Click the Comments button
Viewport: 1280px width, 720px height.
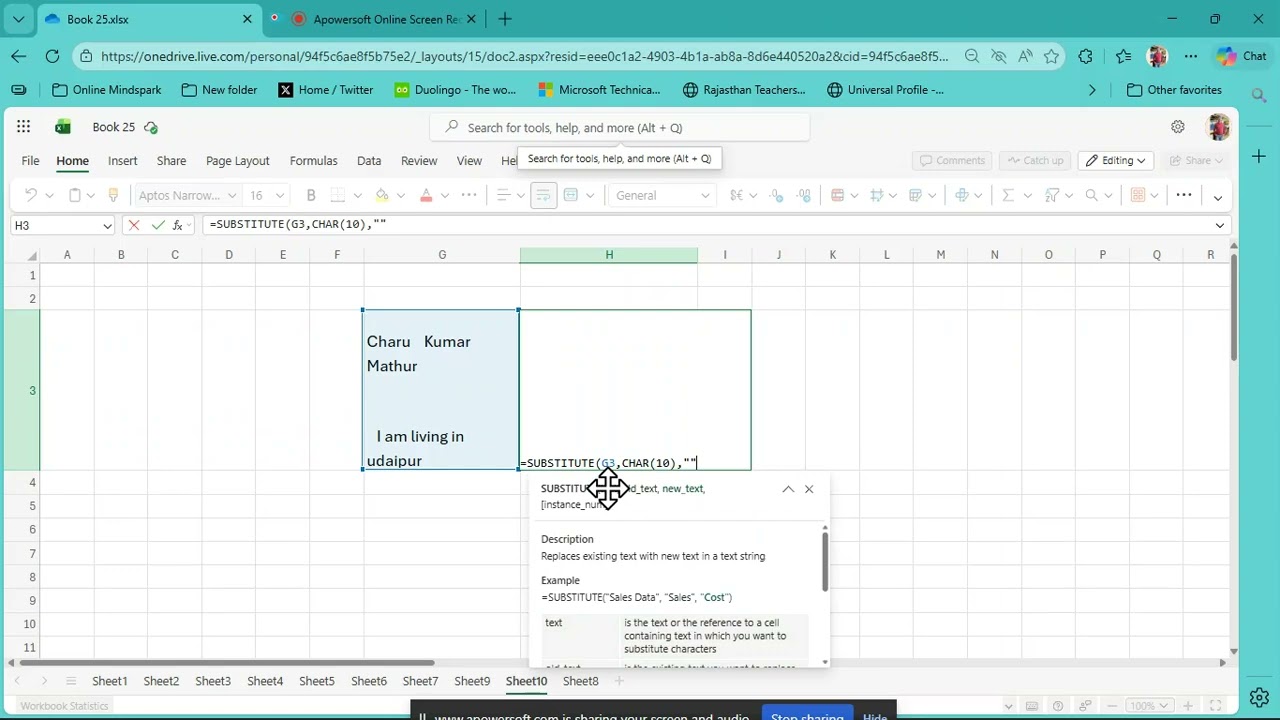point(953,160)
